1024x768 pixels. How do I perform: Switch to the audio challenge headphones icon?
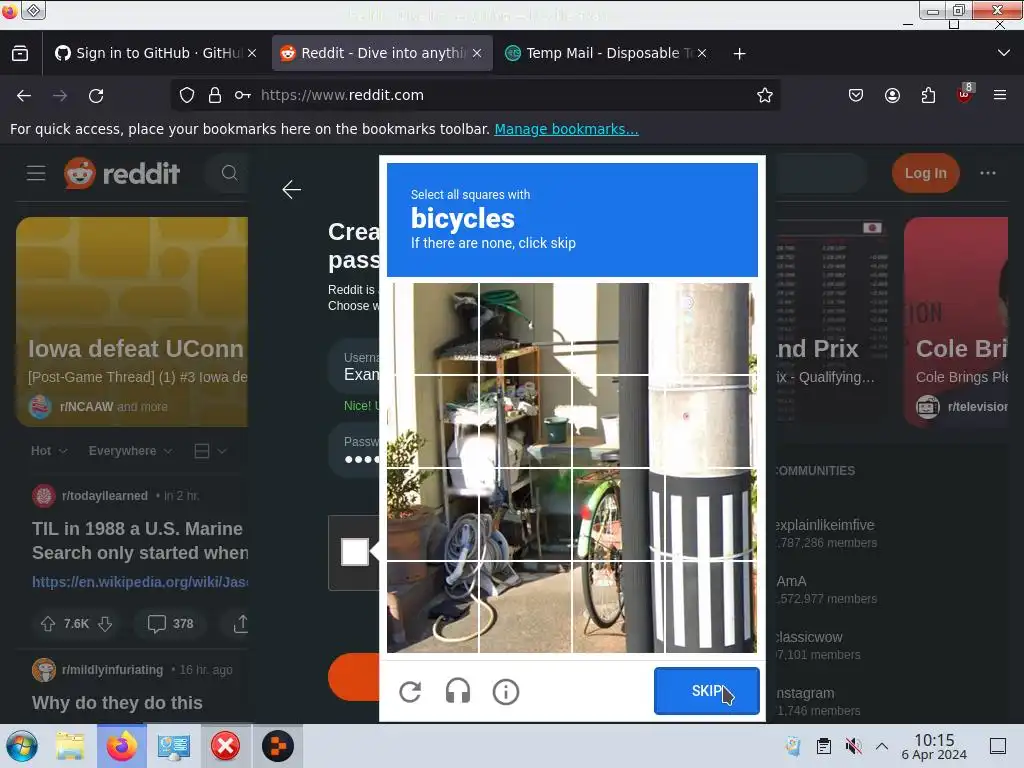458,691
